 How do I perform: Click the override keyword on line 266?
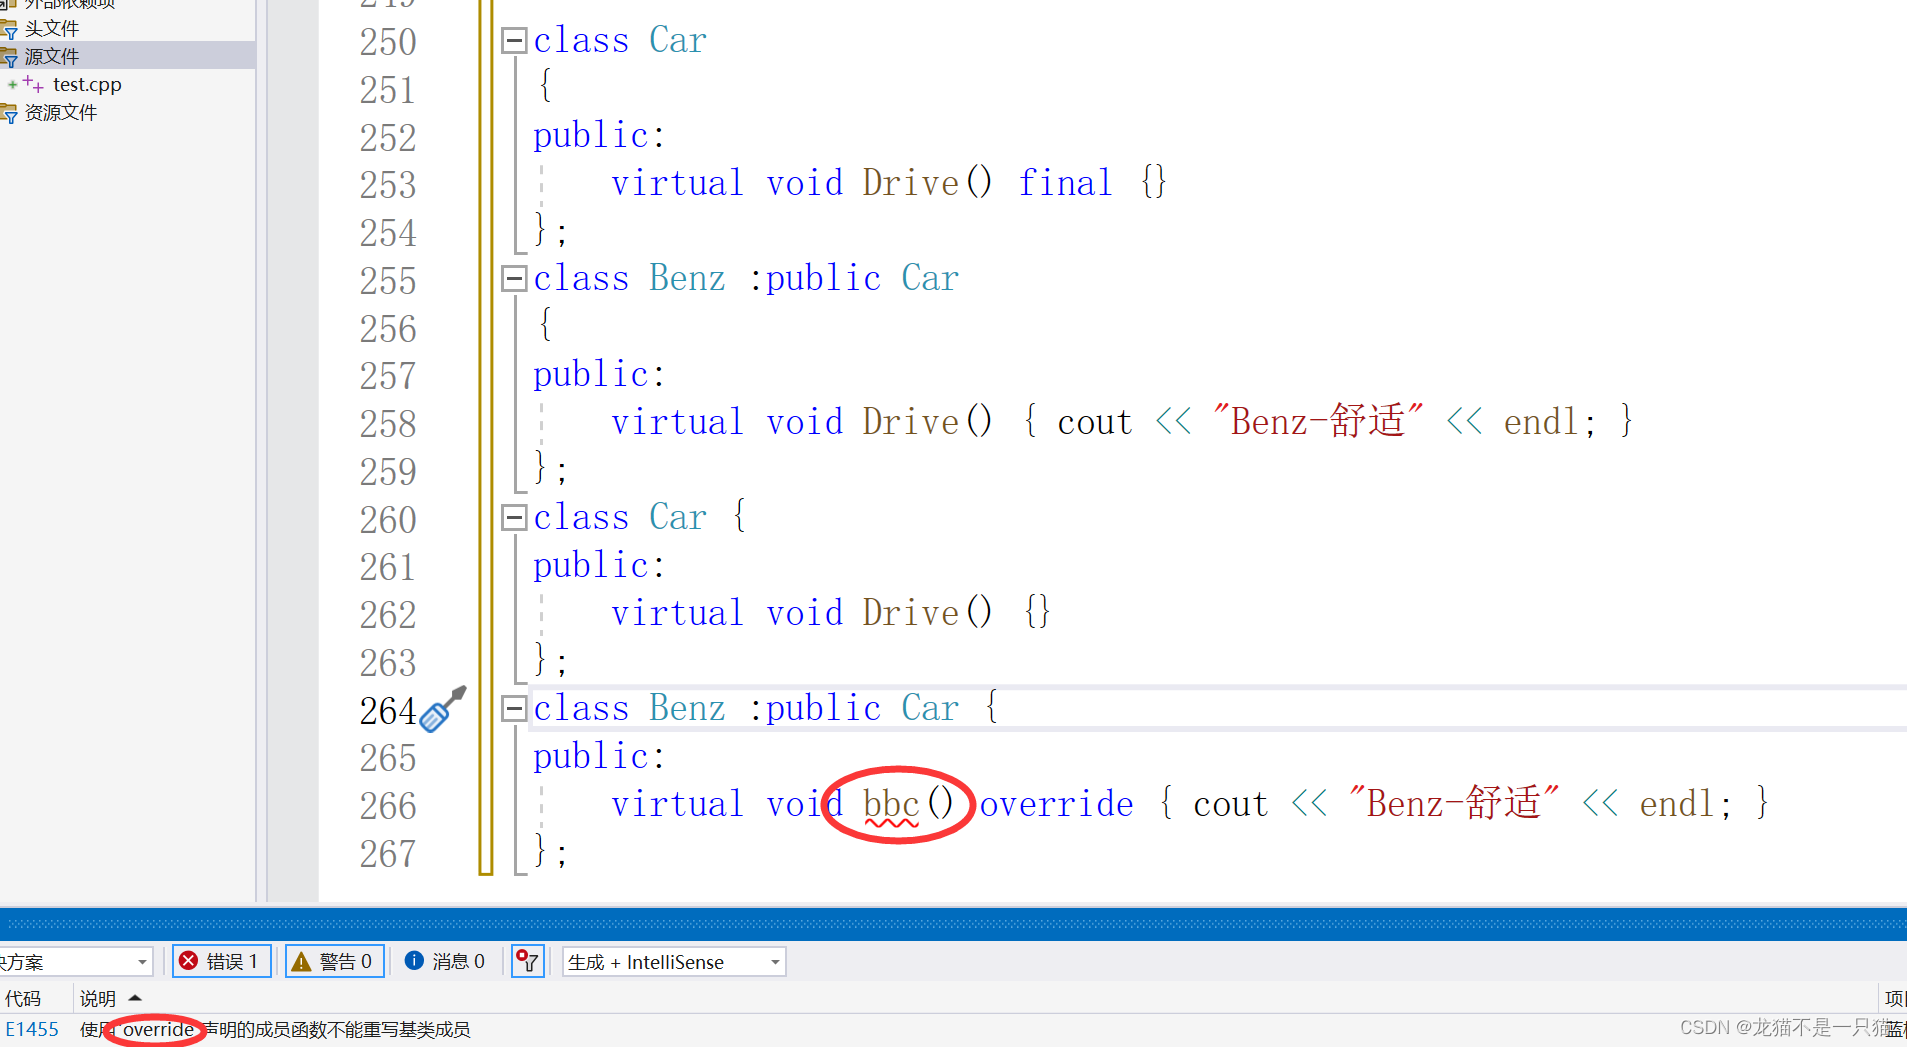point(1056,804)
